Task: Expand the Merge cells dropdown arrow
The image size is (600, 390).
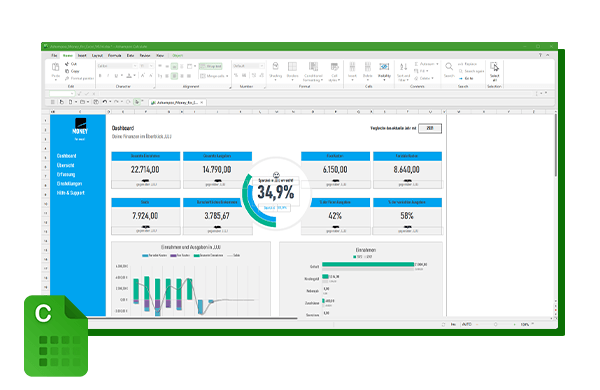Action: pyautogui.click(x=227, y=76)
